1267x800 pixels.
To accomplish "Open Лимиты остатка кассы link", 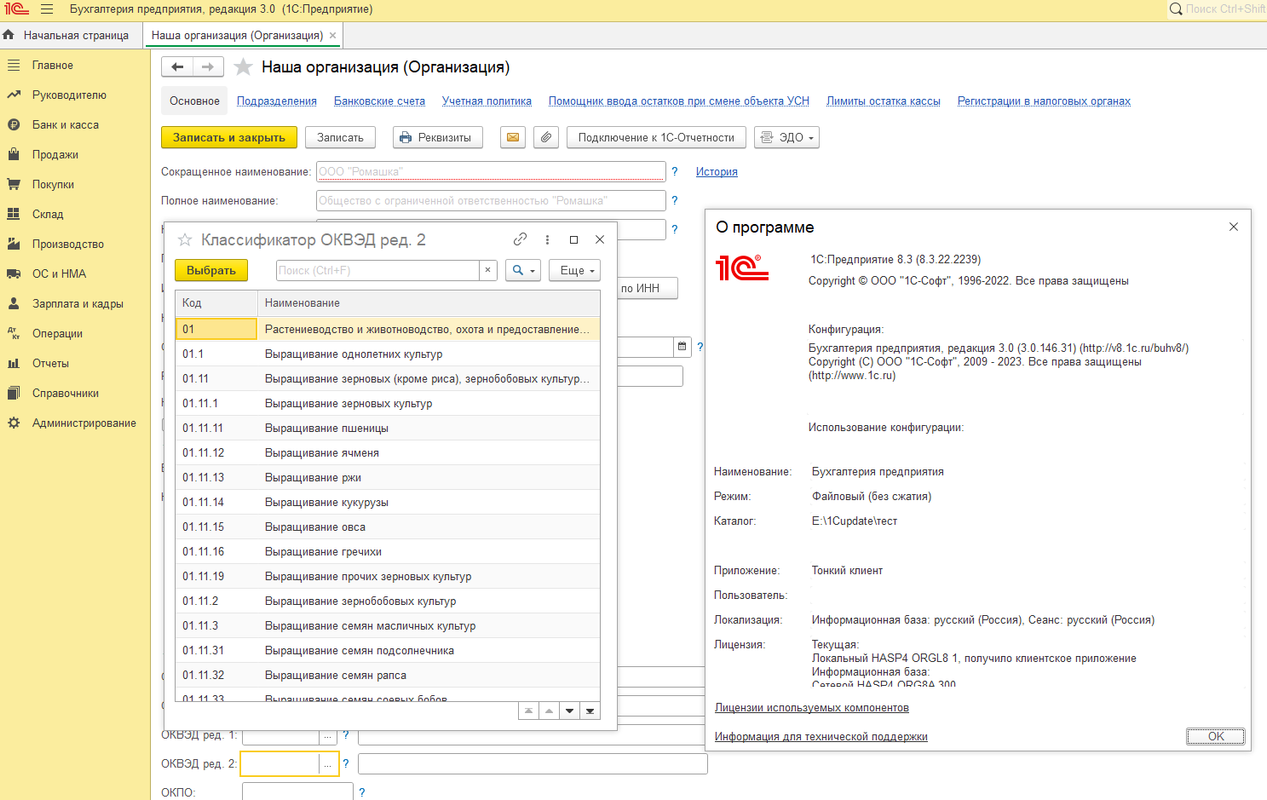I will click(883, 101).
